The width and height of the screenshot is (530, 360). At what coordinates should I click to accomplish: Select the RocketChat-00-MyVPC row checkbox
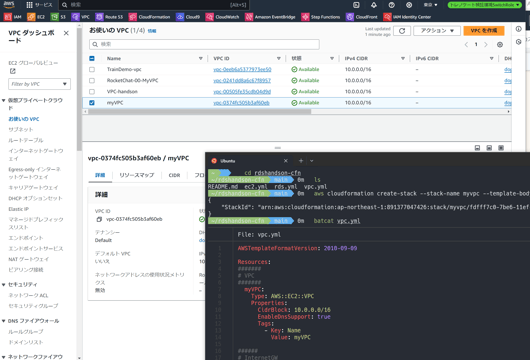click(92, 80)
